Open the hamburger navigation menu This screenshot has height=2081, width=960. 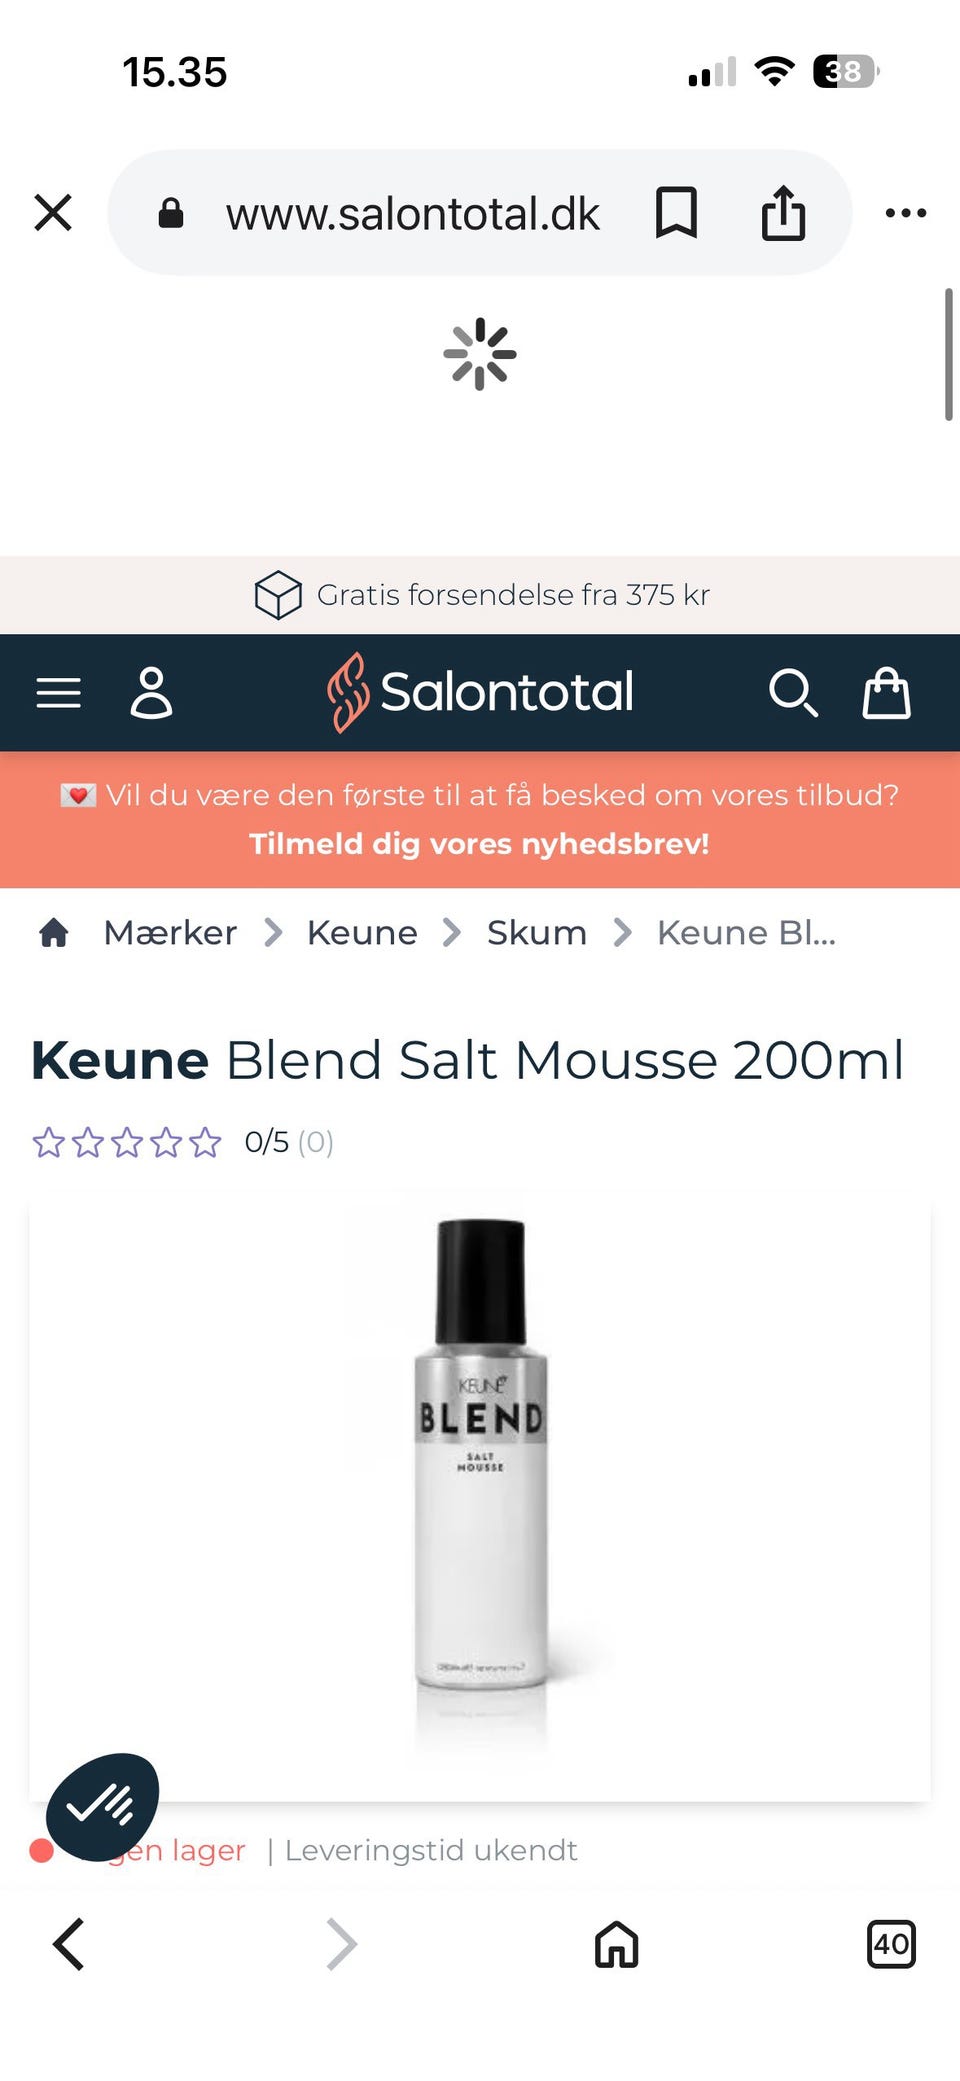[59, 693]
